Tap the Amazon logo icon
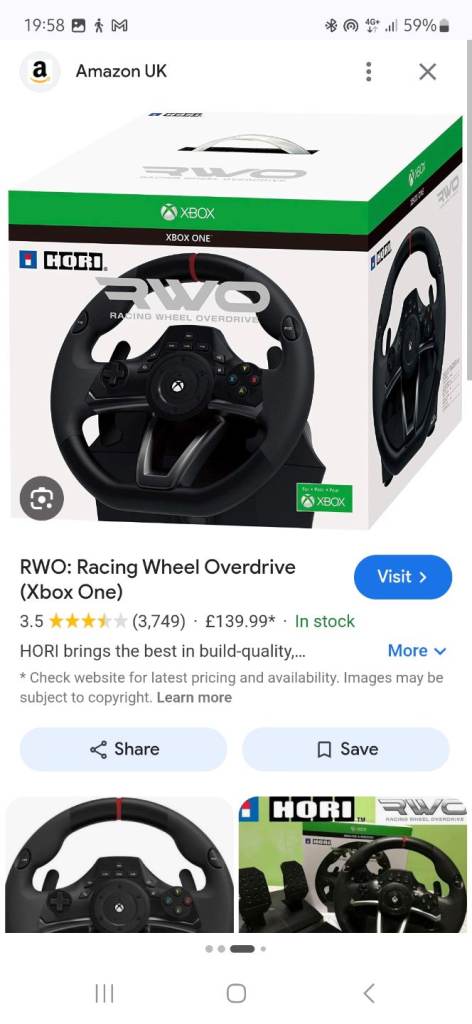This screenshot has height=1024, width=472. (40, 71)
